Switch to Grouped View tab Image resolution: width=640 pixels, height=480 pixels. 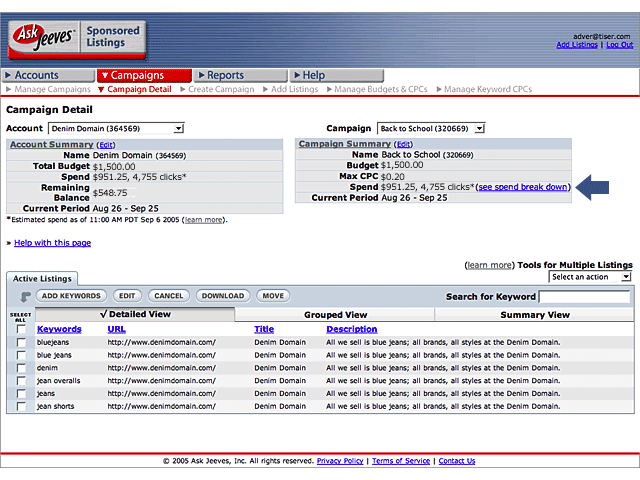pyautogui.click(x=335, y=315)
